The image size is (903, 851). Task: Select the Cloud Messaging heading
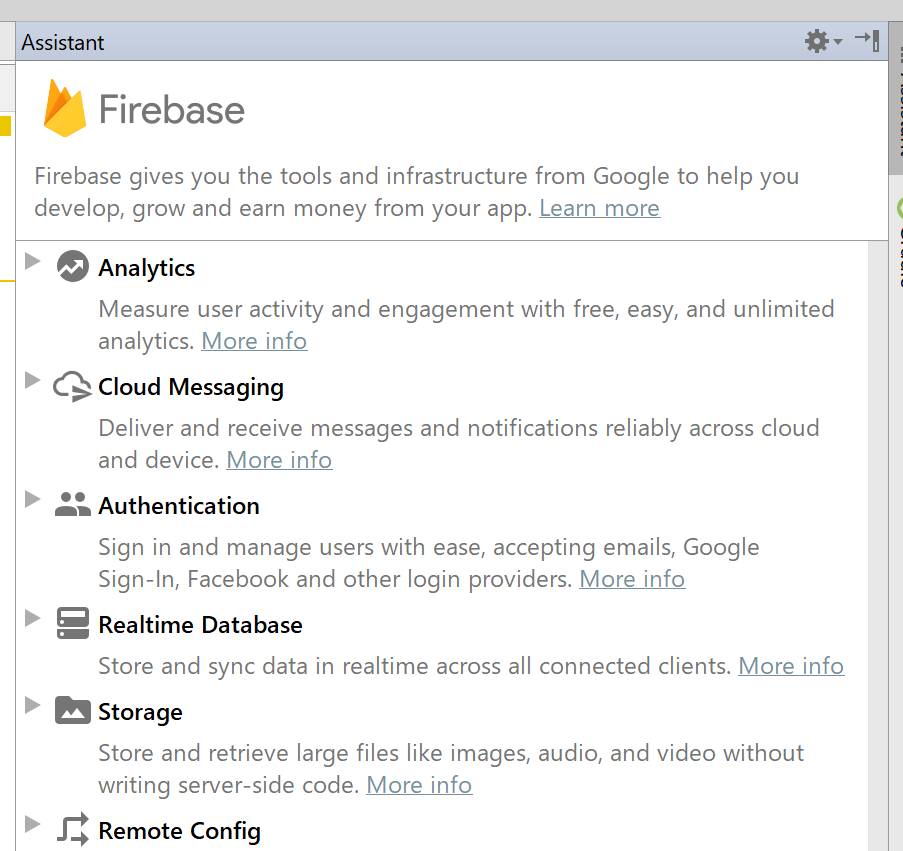(x=191, y=387)
